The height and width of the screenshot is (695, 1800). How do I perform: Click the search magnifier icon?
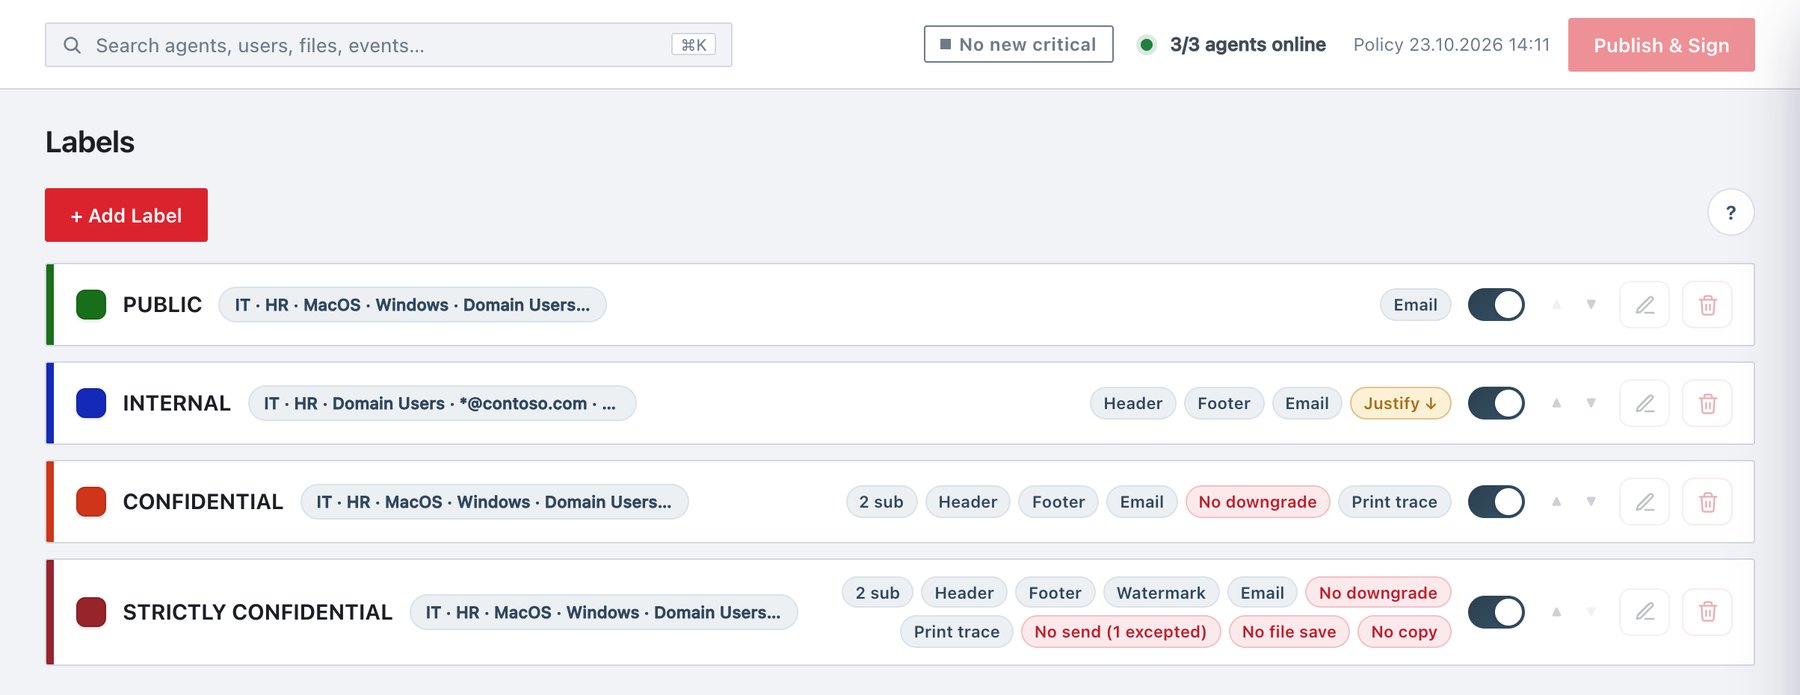[x=72, y=45]
